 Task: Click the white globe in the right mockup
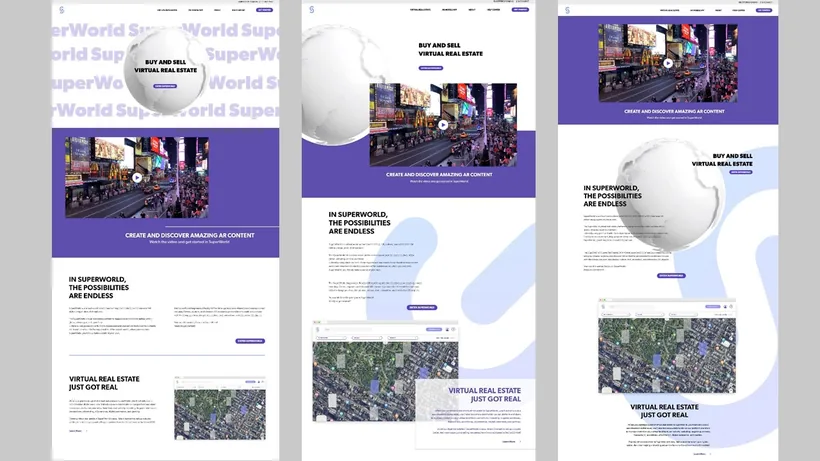[670, 194]
